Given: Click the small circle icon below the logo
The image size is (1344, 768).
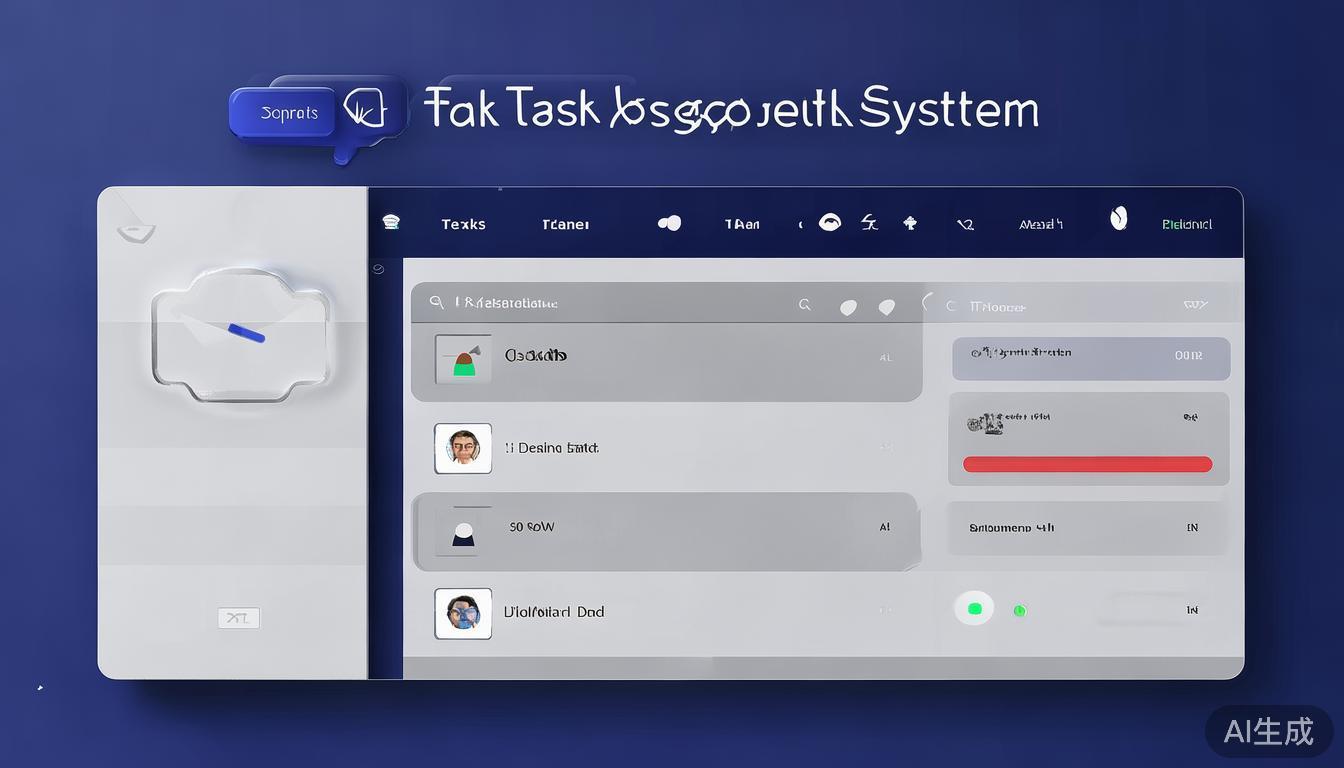Looking at the screenshot, I should click(378, 269).
